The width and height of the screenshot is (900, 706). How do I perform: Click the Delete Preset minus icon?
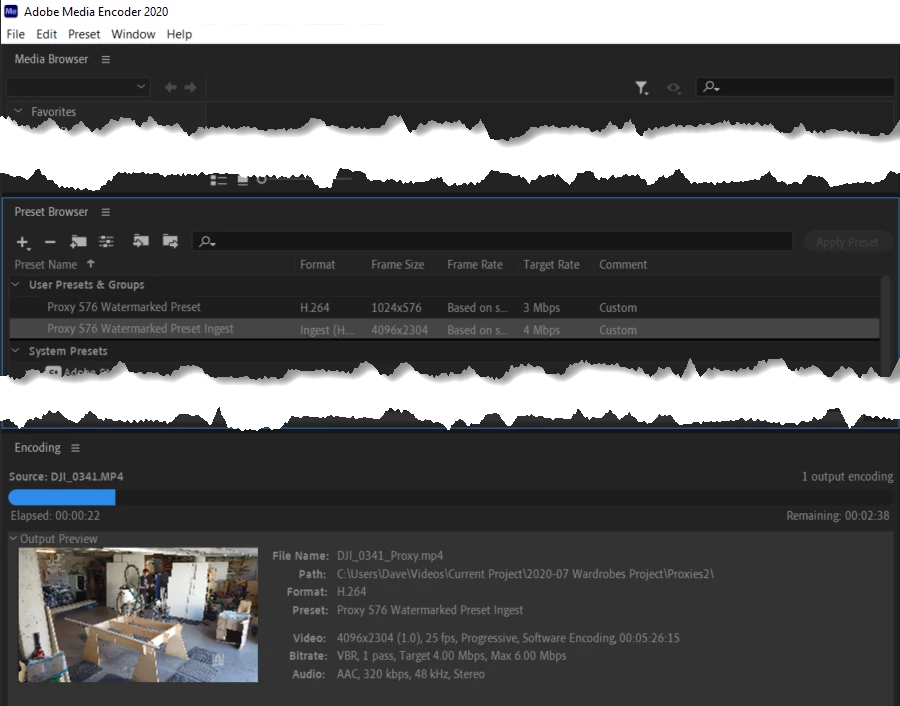(50, 242)
